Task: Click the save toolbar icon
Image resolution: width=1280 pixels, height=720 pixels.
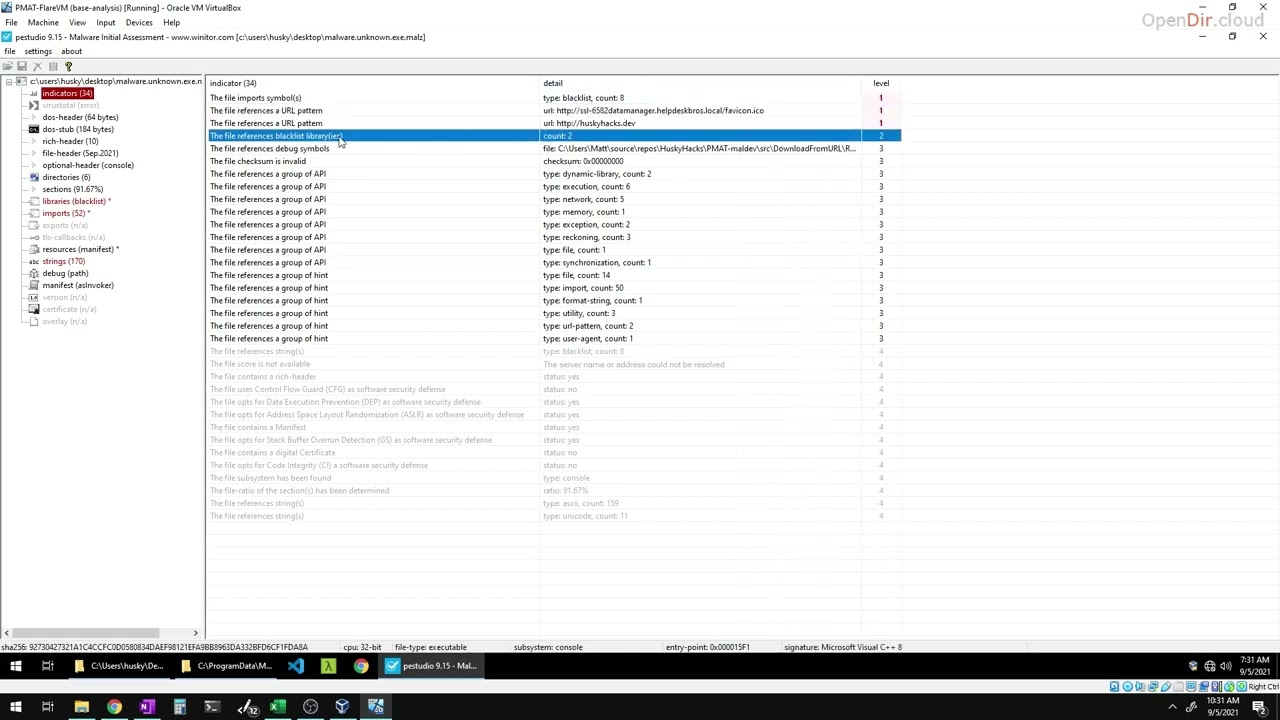Action: [x=22, y=66]
